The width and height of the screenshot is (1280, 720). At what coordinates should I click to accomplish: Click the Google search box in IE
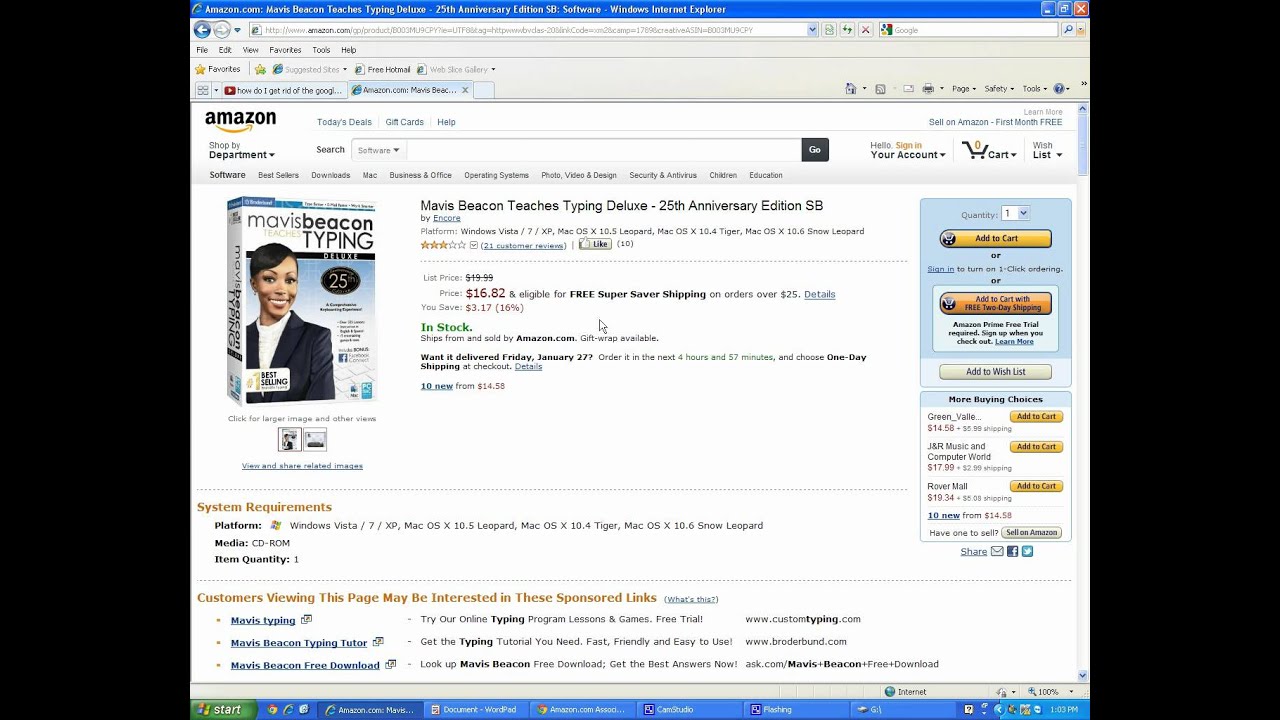point(968,30)
